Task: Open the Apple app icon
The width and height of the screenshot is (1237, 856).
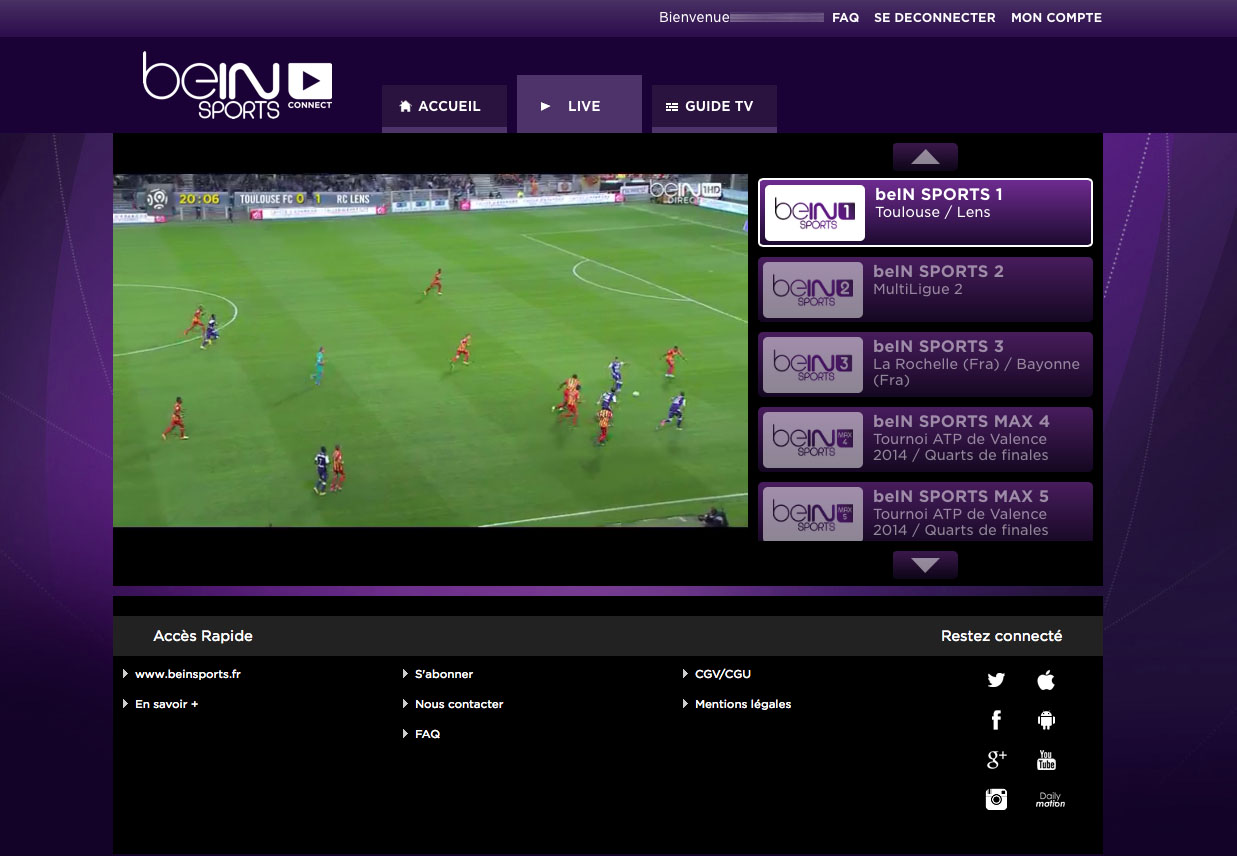Action: click(1045, 680)
